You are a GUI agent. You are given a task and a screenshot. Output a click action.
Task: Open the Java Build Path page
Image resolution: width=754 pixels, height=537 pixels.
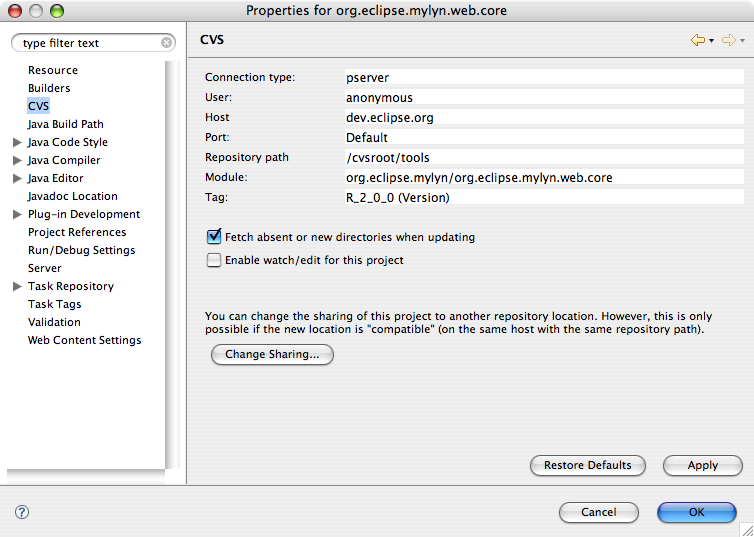[65, 124]
